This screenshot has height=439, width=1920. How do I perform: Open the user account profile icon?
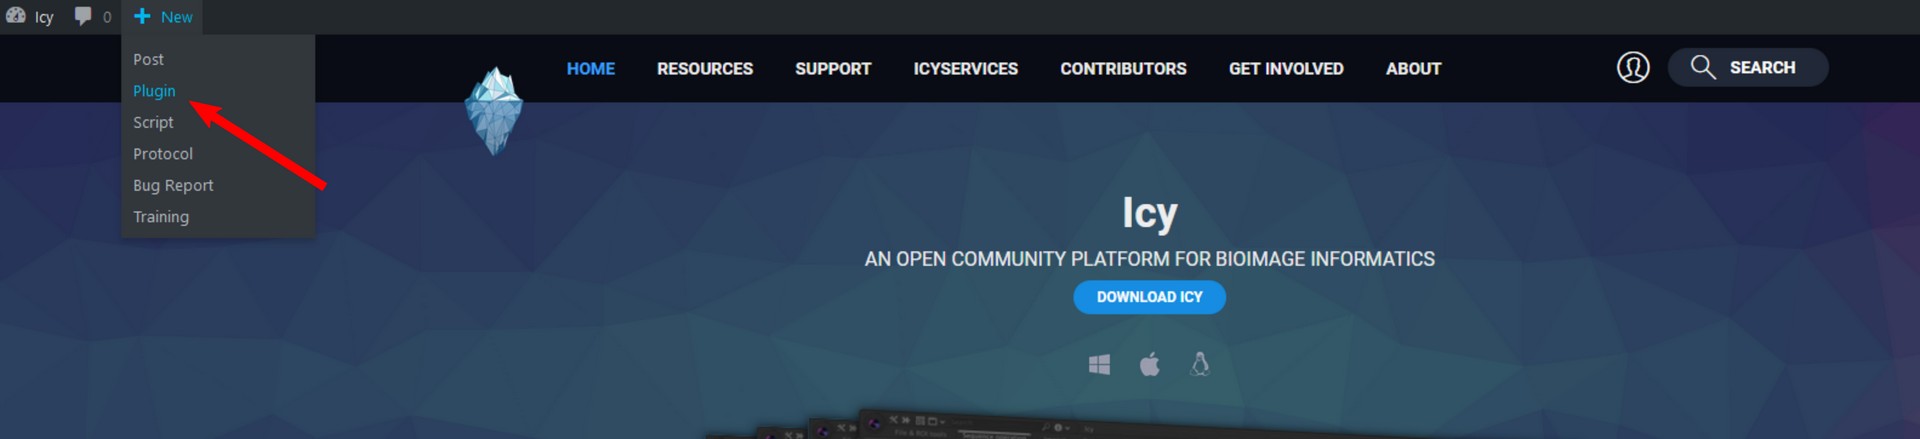pos(1633,67)
